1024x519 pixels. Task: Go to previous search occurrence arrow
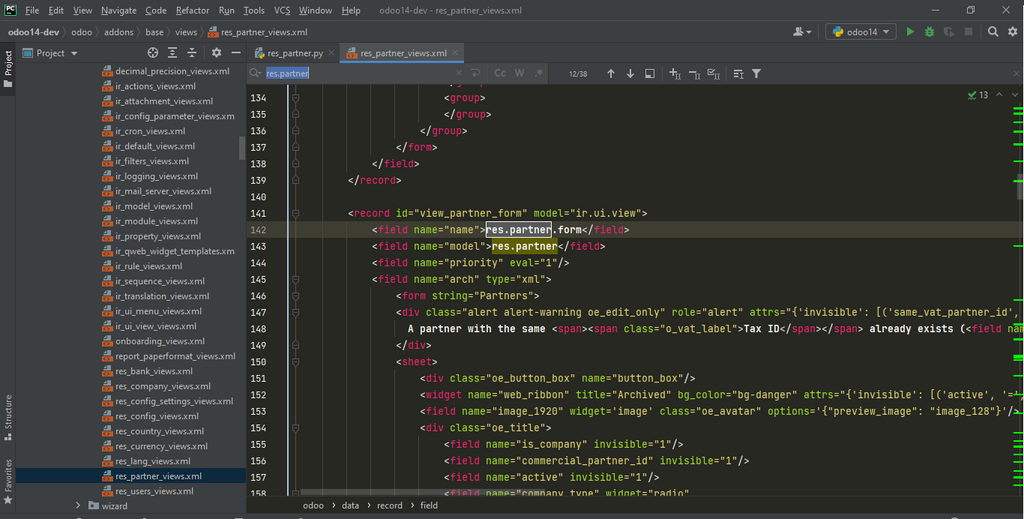coord(611,74)
